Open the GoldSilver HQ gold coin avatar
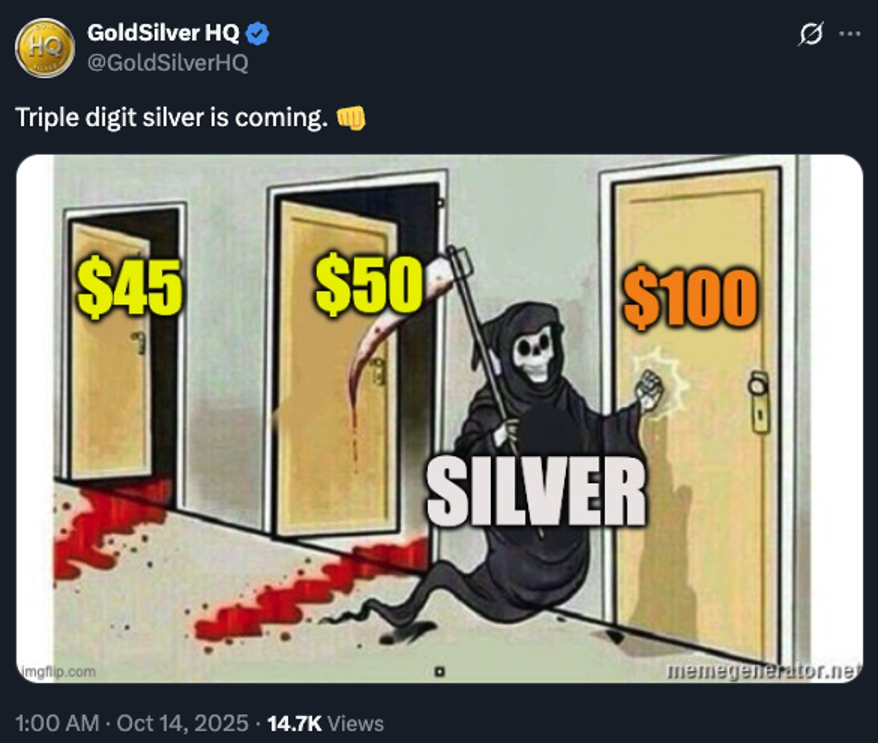This screenshot has width=878, height=744. [45, 48]
